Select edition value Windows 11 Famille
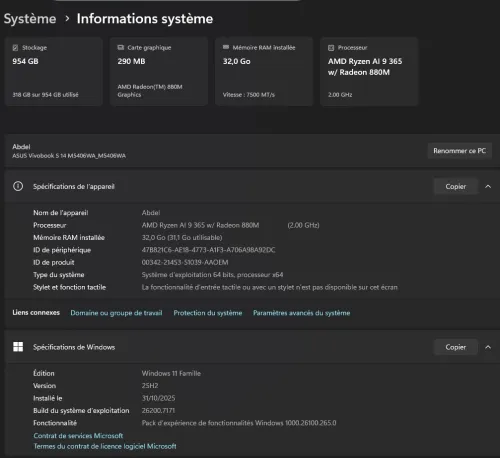Image resolution: width=500 pixels, height=458 pixels. (171, 373)
